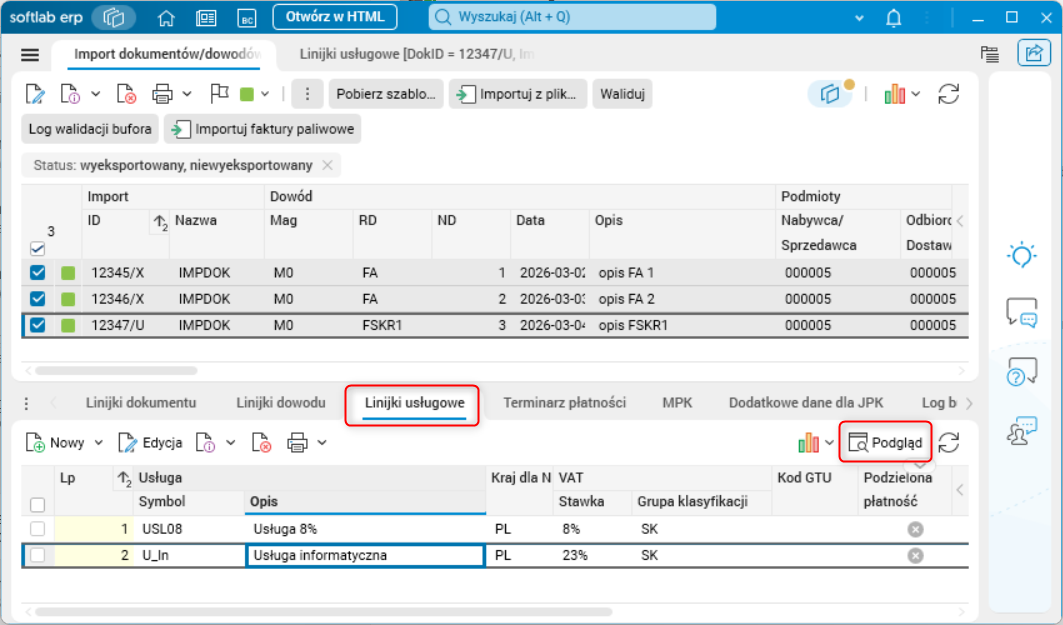Refresh the import documents list
Image resolution: width=1063 pixels, height=625 pixels.
pyautogui.click(x=948, y=94)
